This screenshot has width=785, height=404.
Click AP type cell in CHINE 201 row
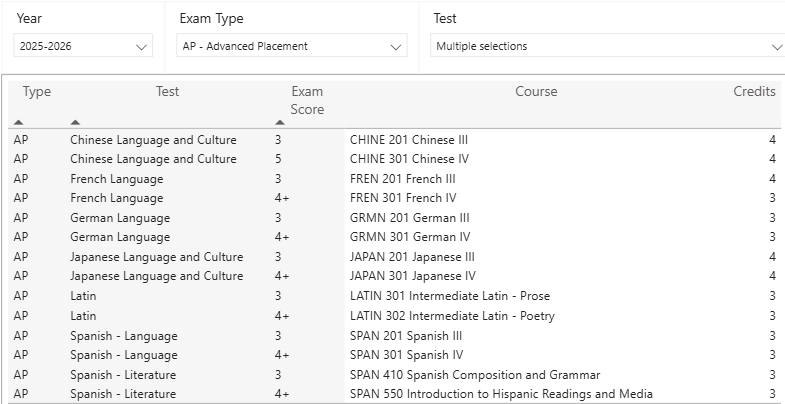[21, 140]
